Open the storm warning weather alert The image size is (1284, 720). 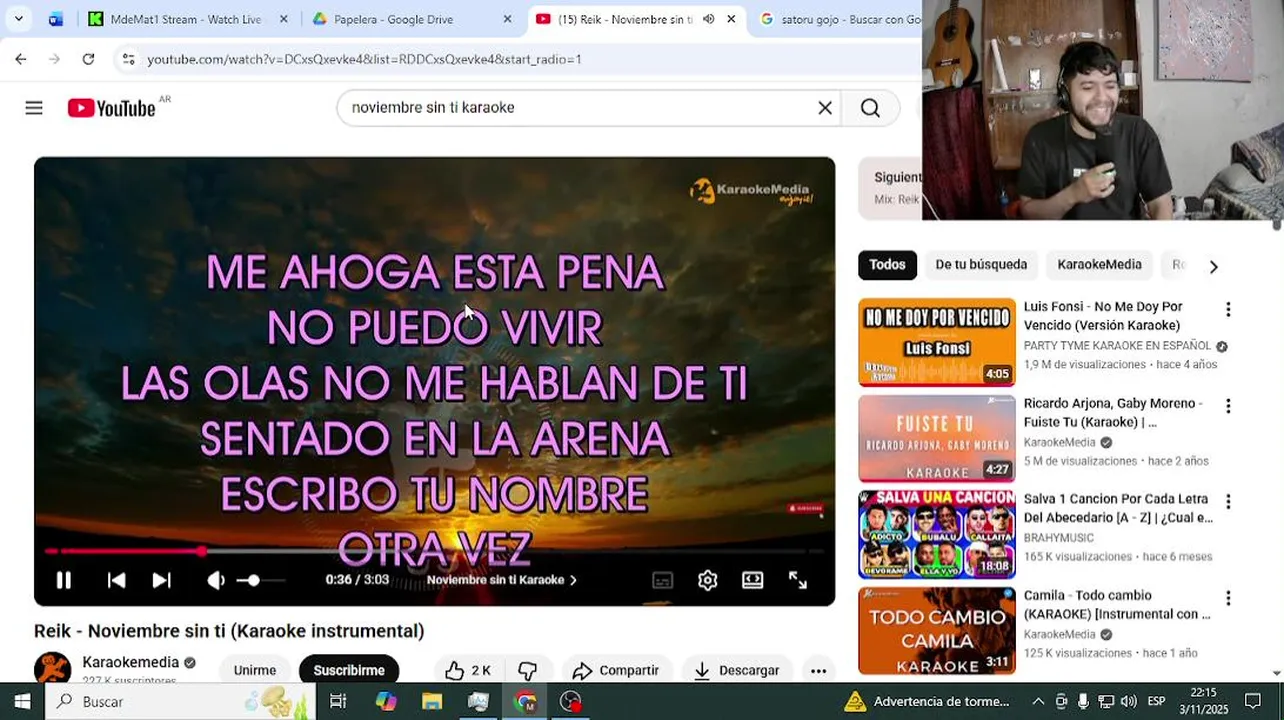tap(927, 701)
